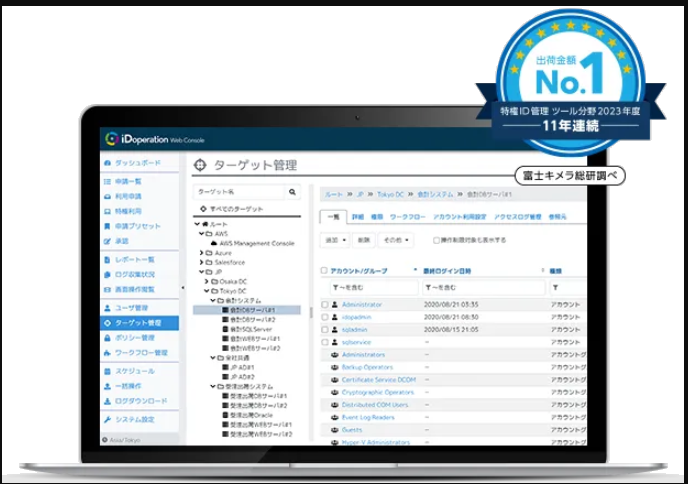The width and height of the screenshot is (688, 484).
Task: Click the ポリシー管理 lock icon
Action: click(x=107, y=338)
